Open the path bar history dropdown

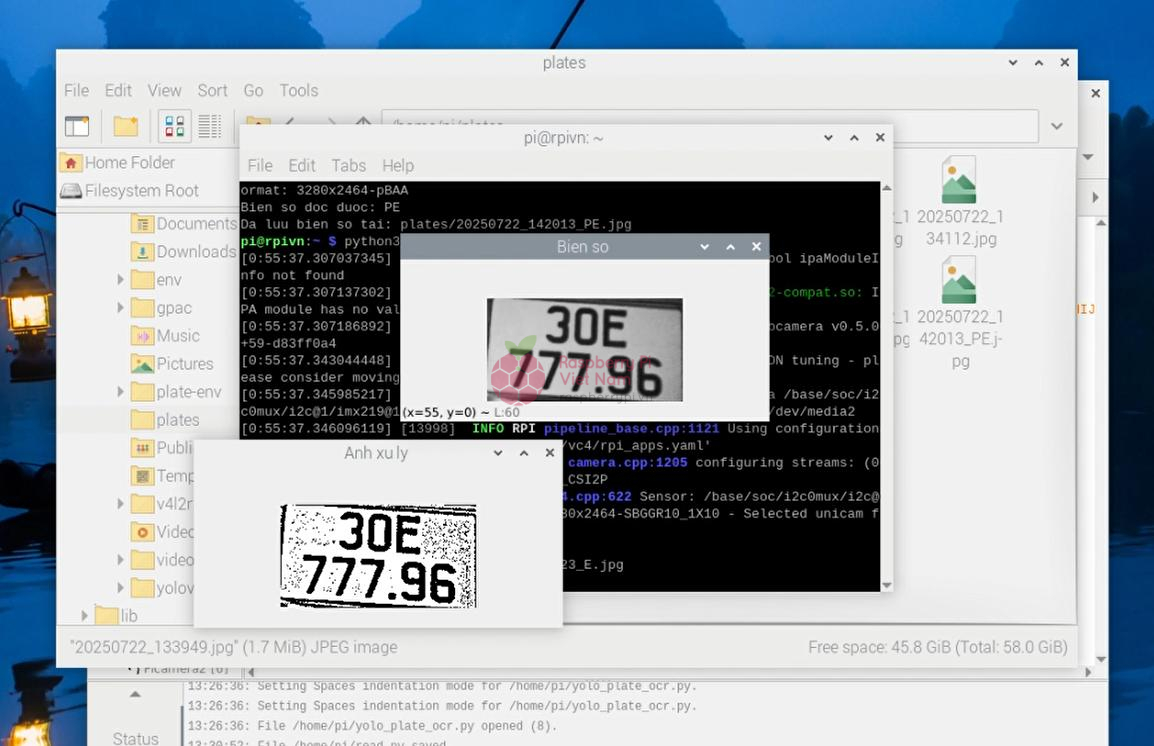[1056, 126]
